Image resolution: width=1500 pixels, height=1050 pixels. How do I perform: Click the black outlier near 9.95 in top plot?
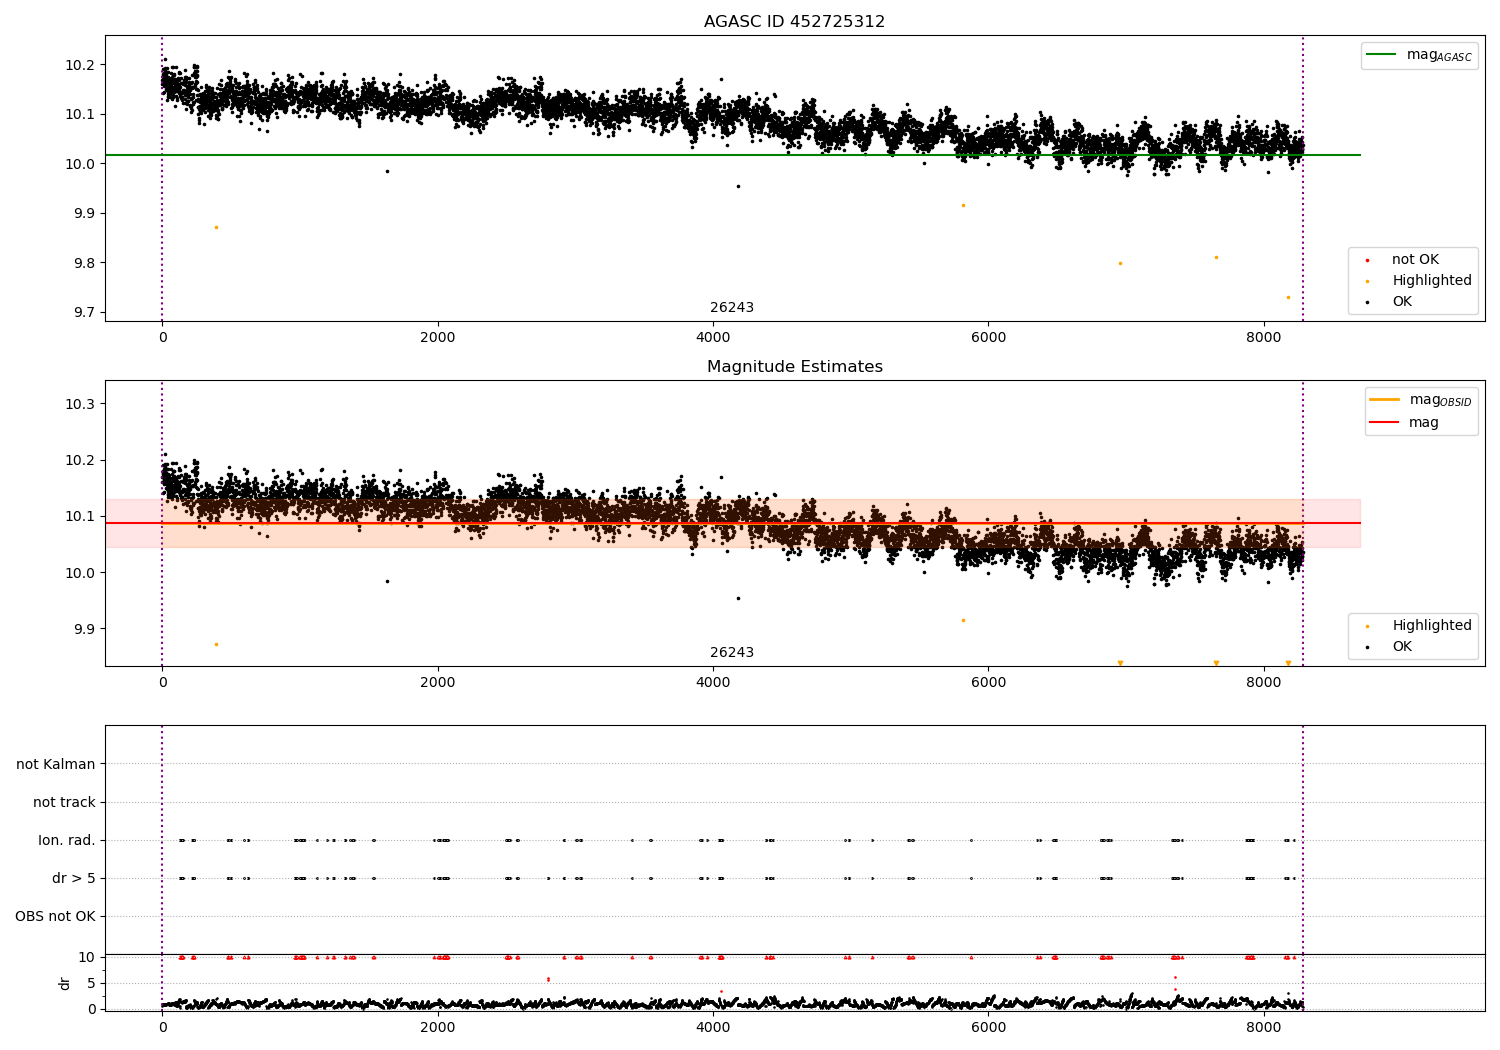[x=738, y=186]
